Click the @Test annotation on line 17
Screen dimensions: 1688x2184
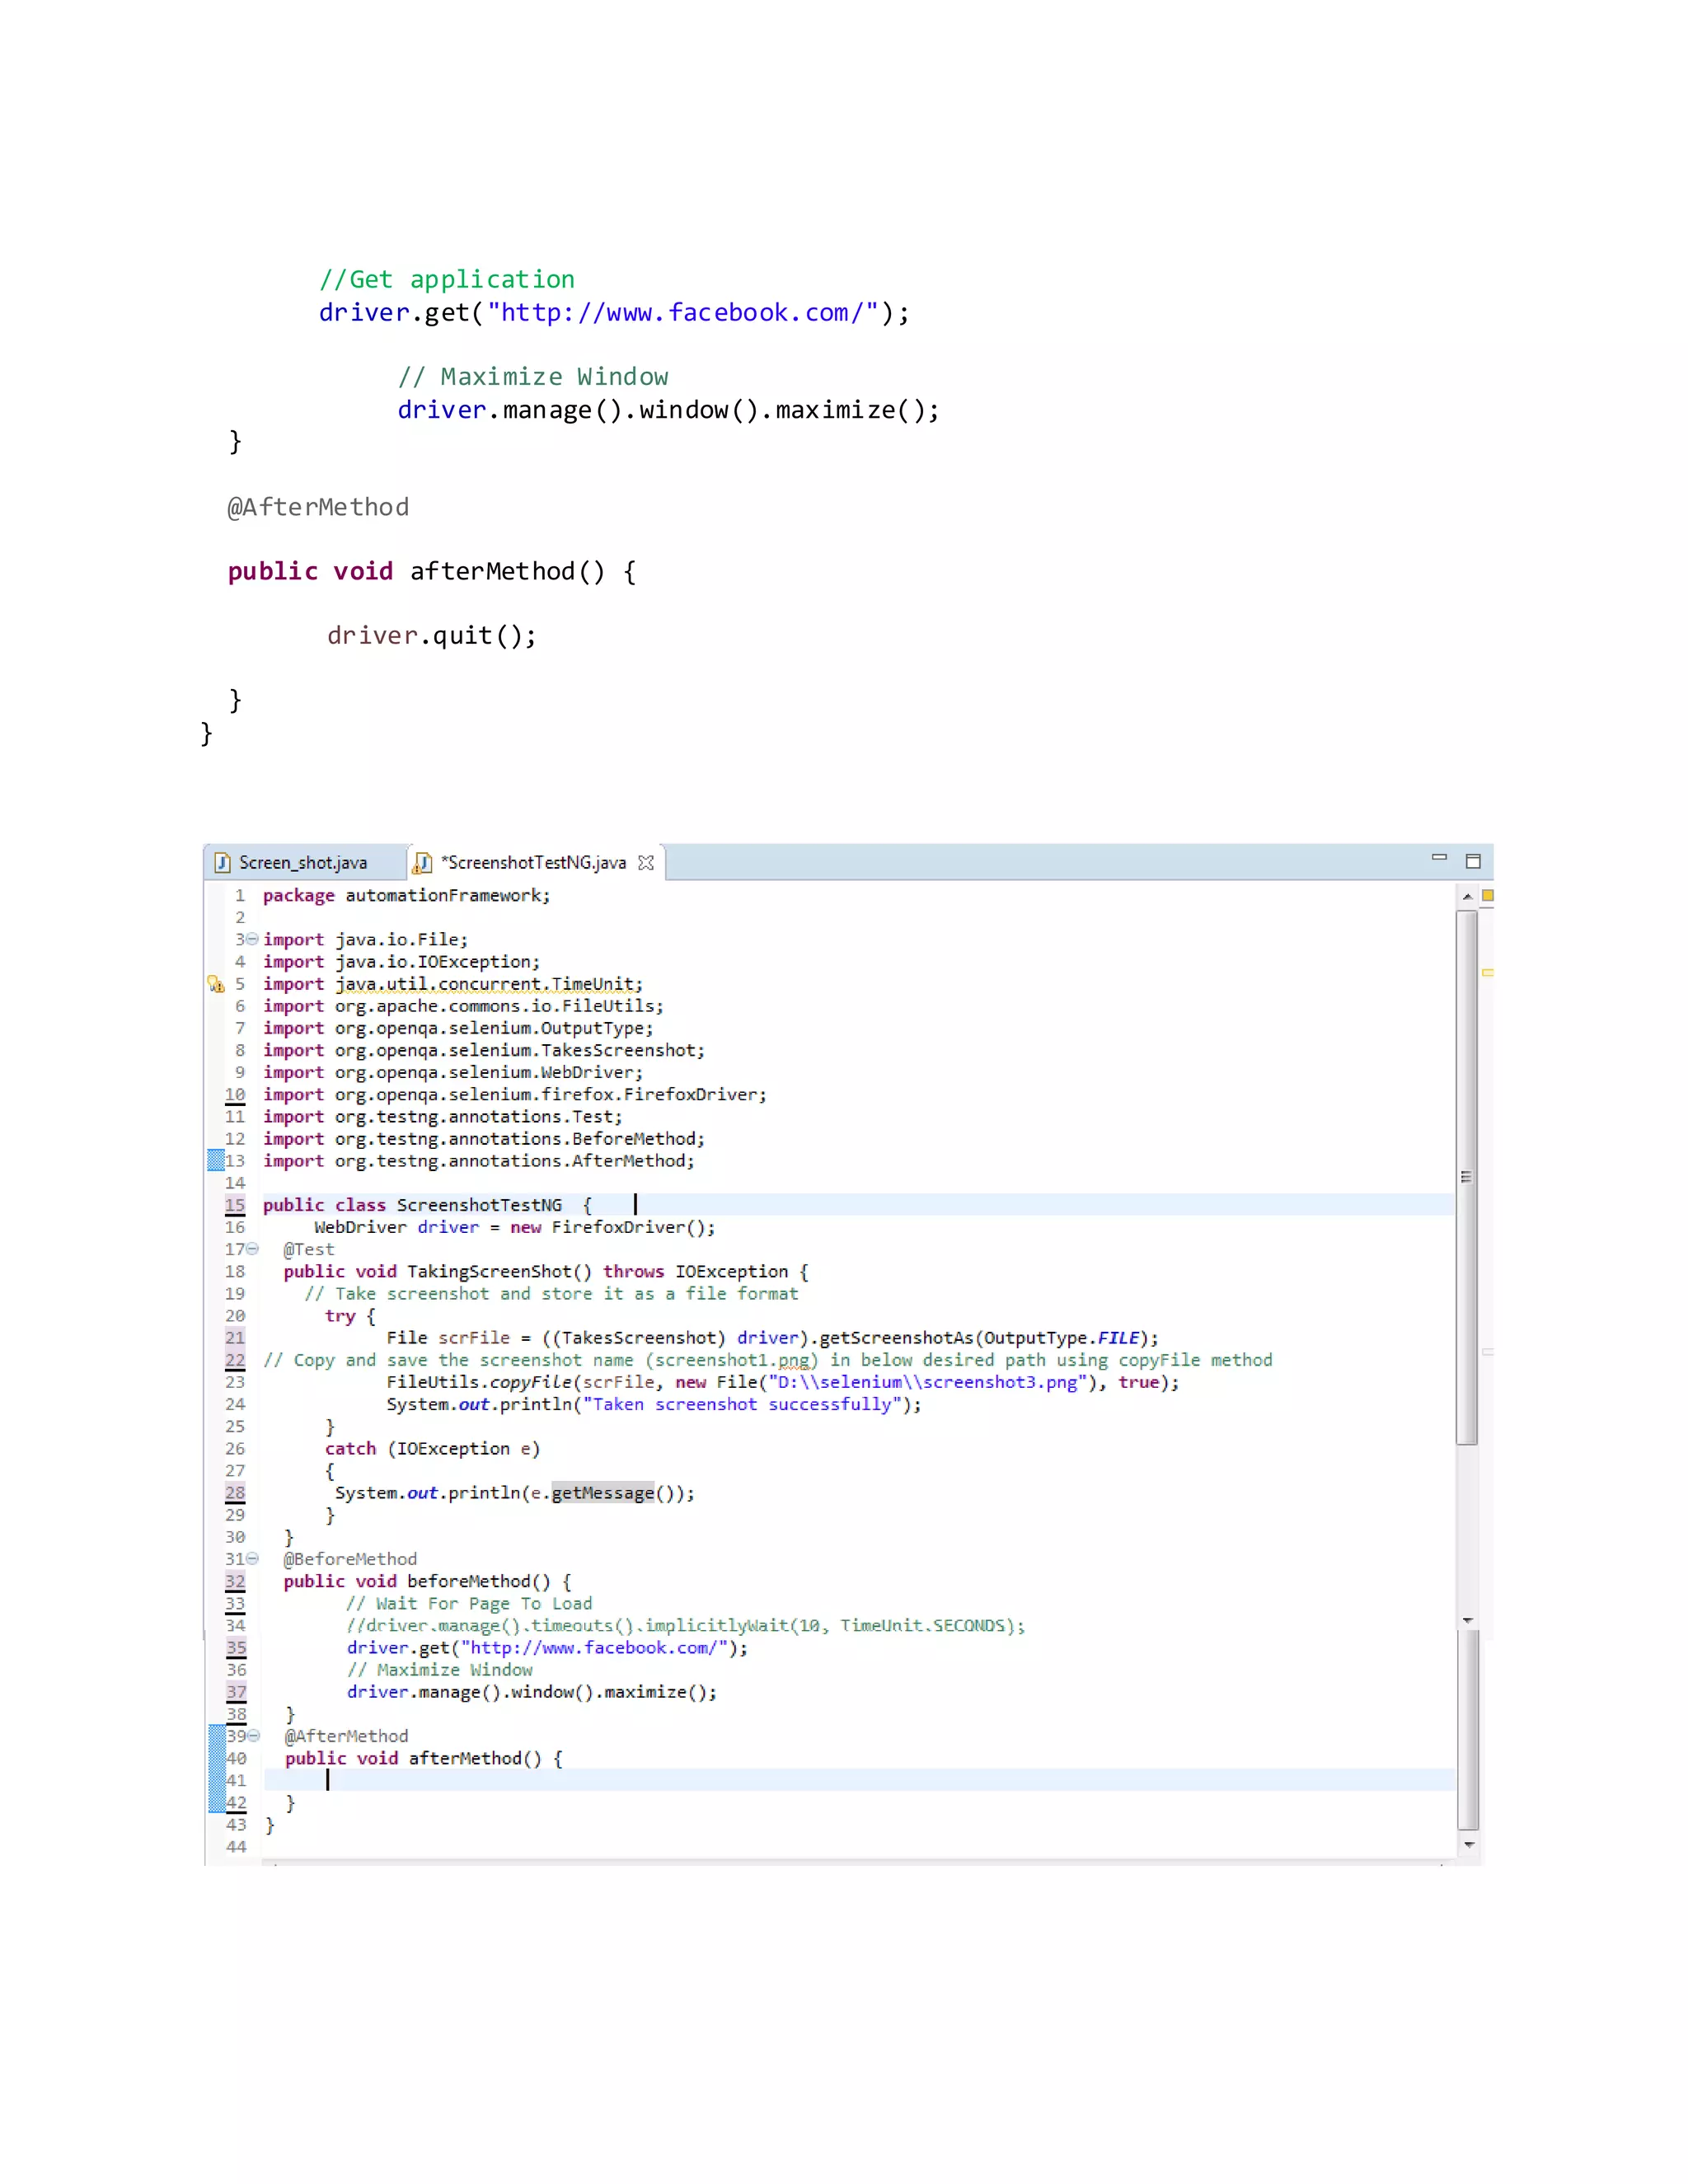point(309,1249)
